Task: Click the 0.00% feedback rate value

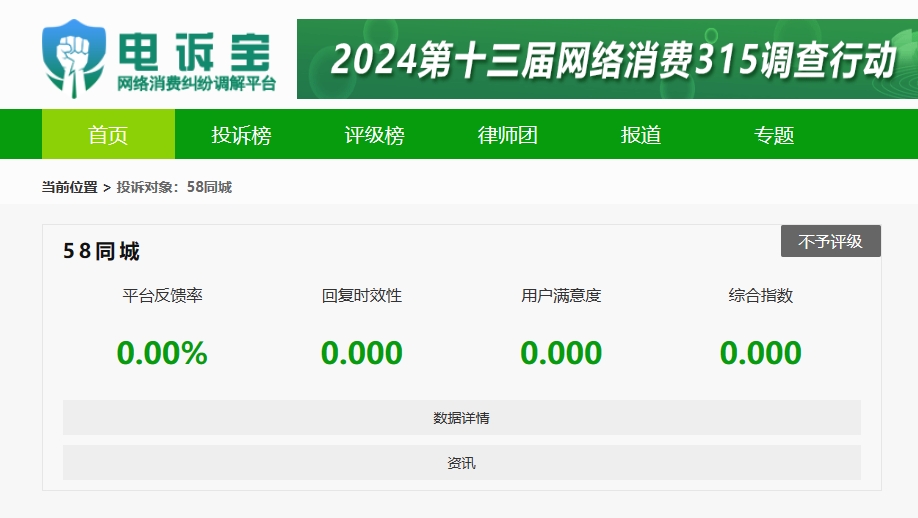Action: pos(162,353)
